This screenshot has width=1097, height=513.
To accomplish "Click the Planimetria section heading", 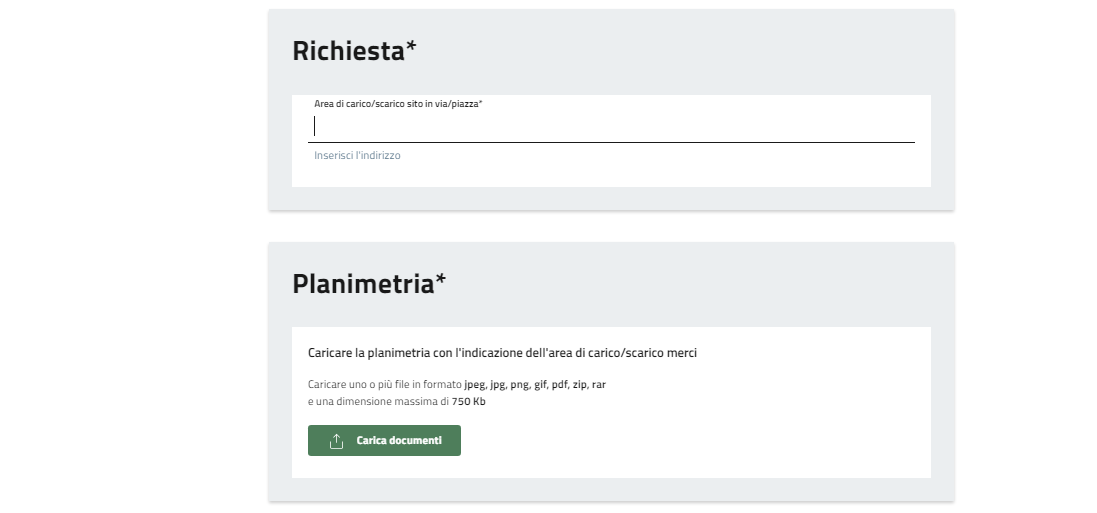I will (362, 284).
